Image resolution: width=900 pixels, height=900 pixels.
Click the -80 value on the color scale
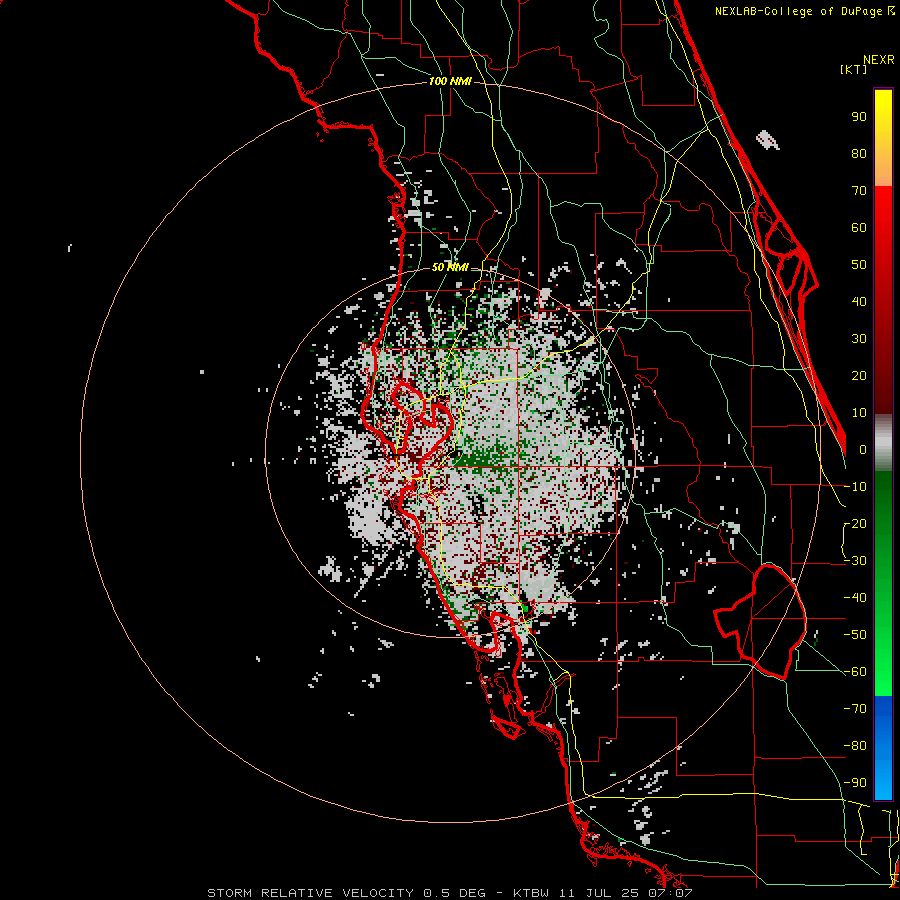[855, 746]
